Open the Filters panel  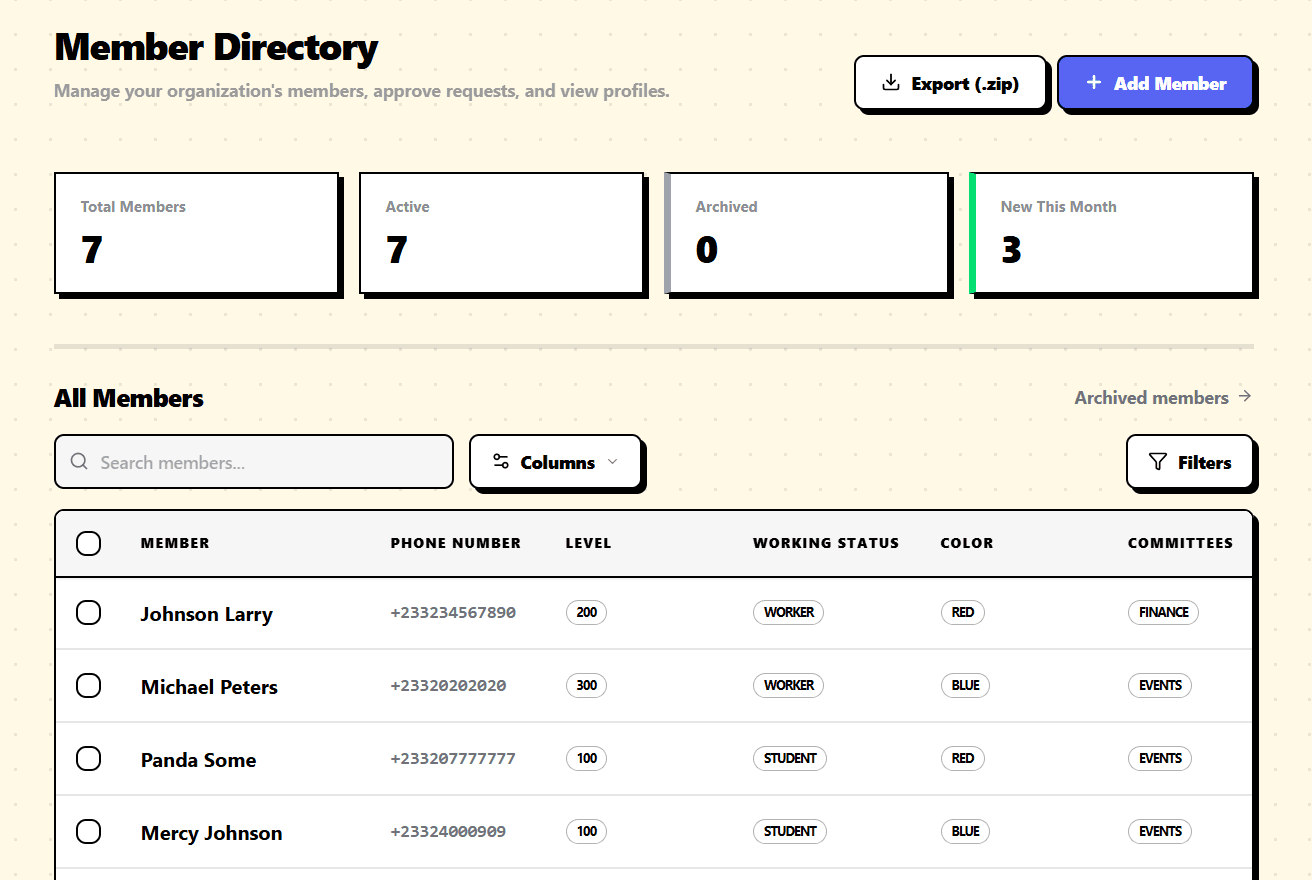1190,462
